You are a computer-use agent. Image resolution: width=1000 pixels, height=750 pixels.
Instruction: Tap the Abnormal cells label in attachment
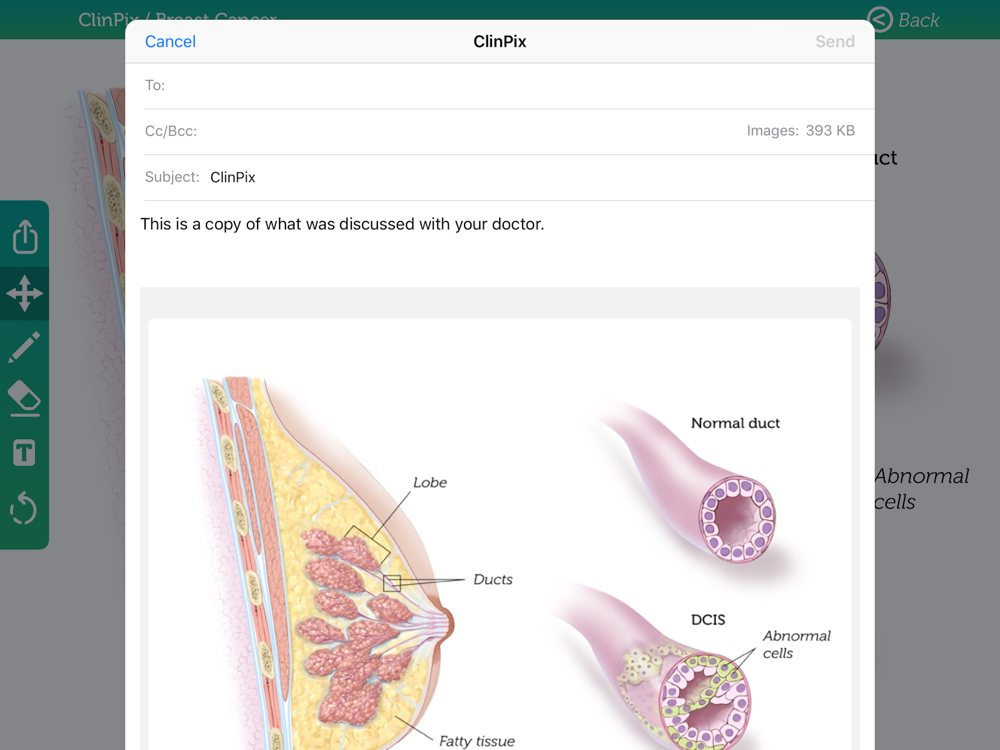coord(797,644)
